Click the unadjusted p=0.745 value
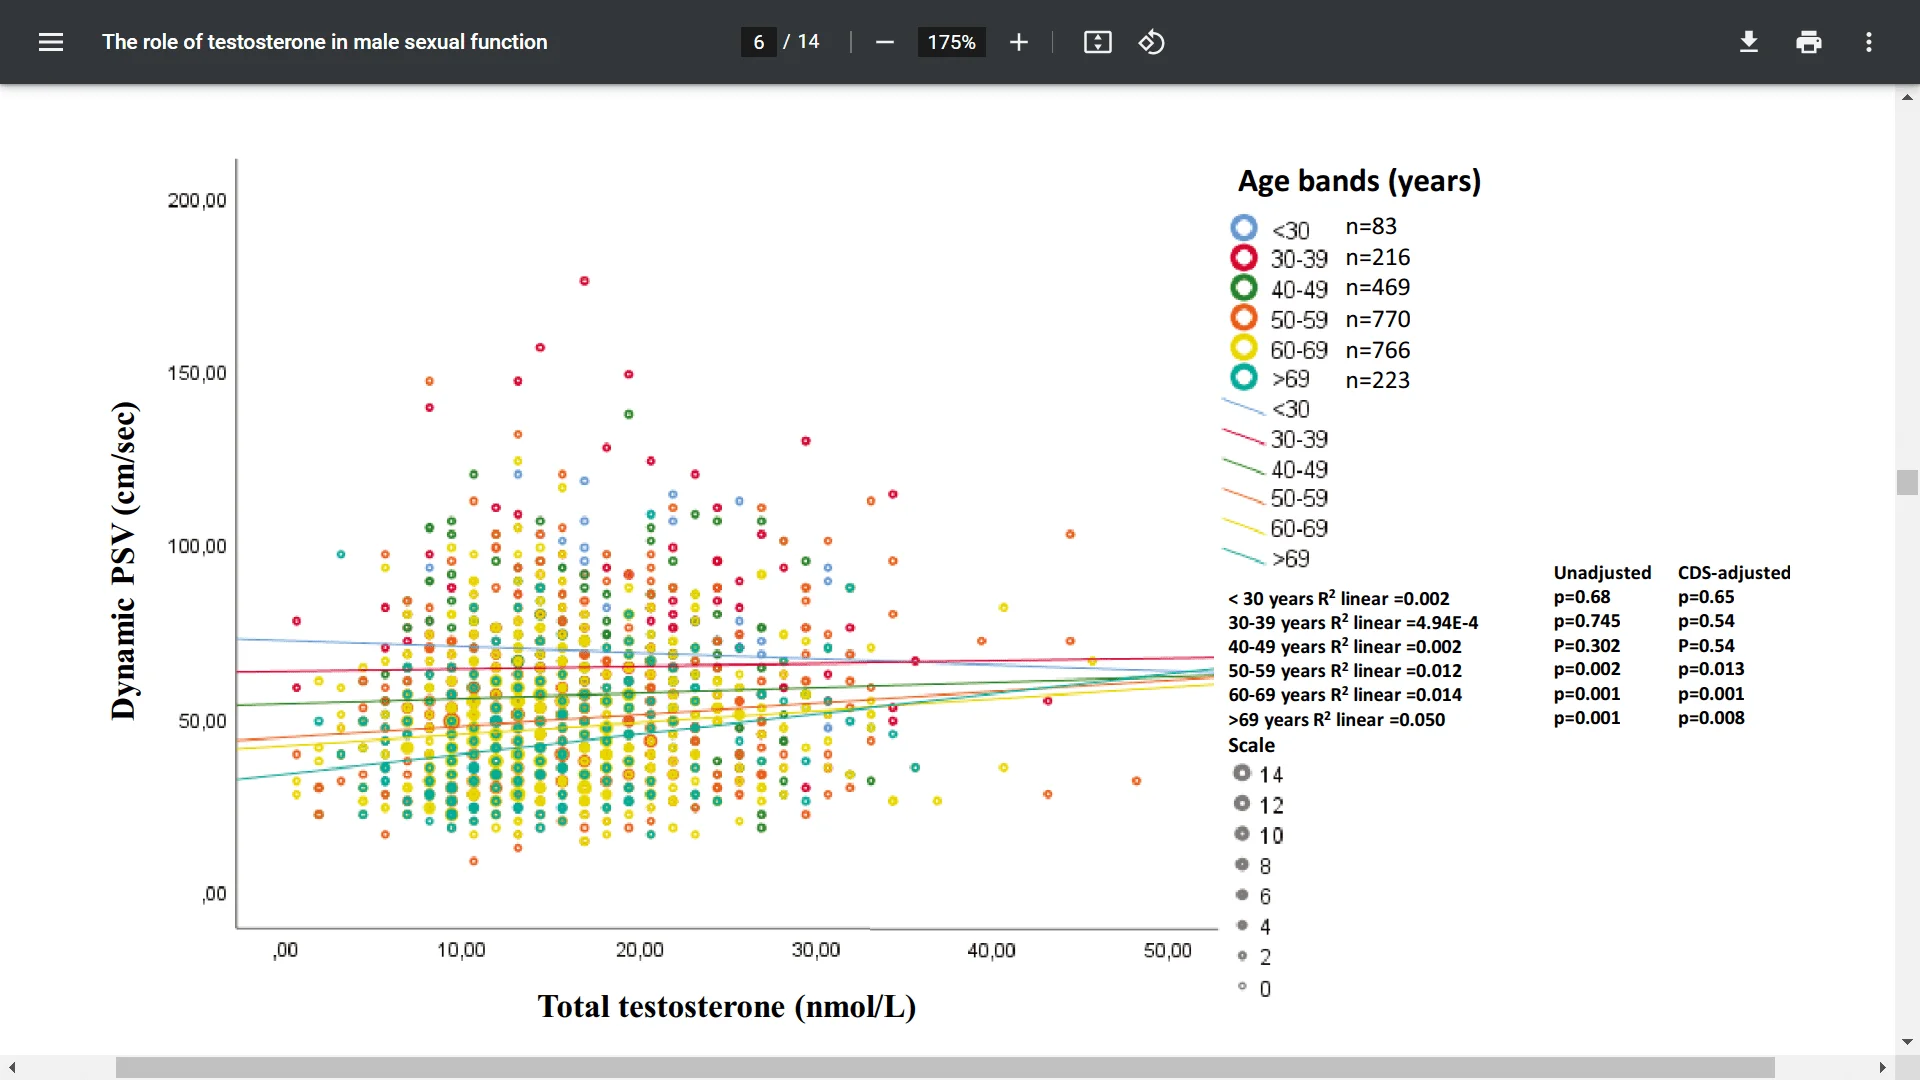This screenshot has height=1080, width=1920. tap(1587, 621)
